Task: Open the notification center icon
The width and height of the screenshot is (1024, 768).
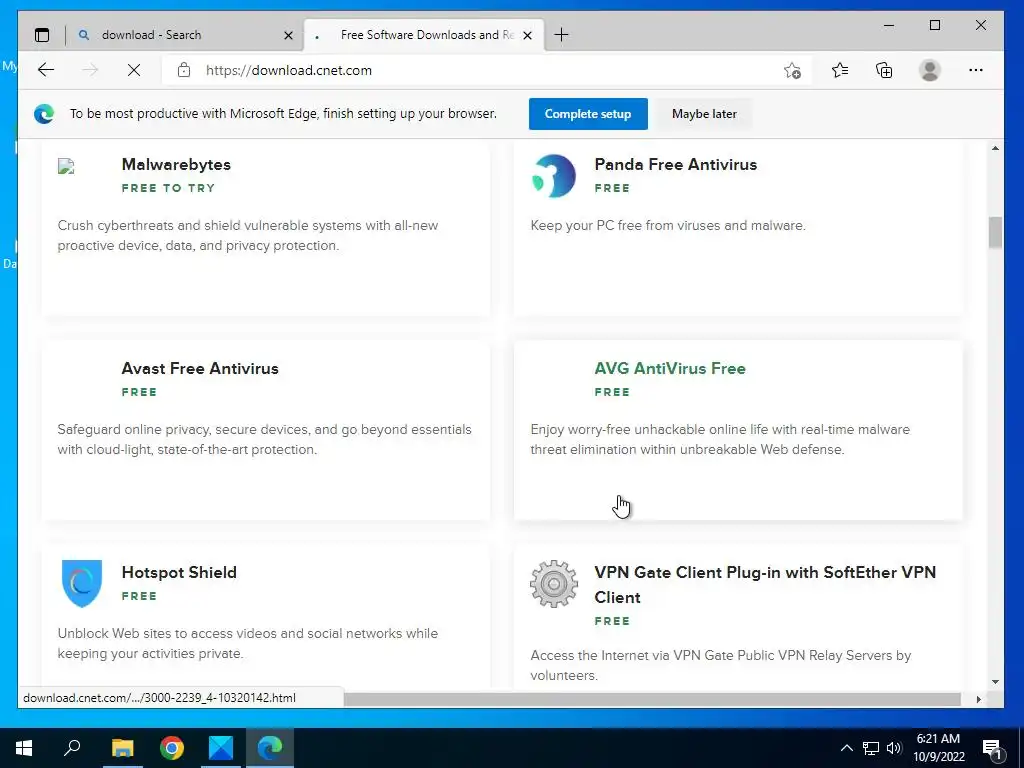Action: click(x=993, y=749)
